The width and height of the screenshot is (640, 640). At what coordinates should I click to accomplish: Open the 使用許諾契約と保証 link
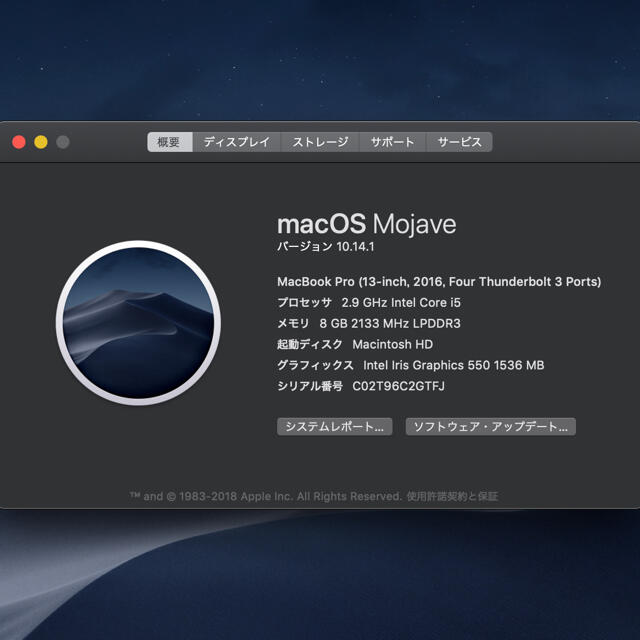(x=452, y=496)
